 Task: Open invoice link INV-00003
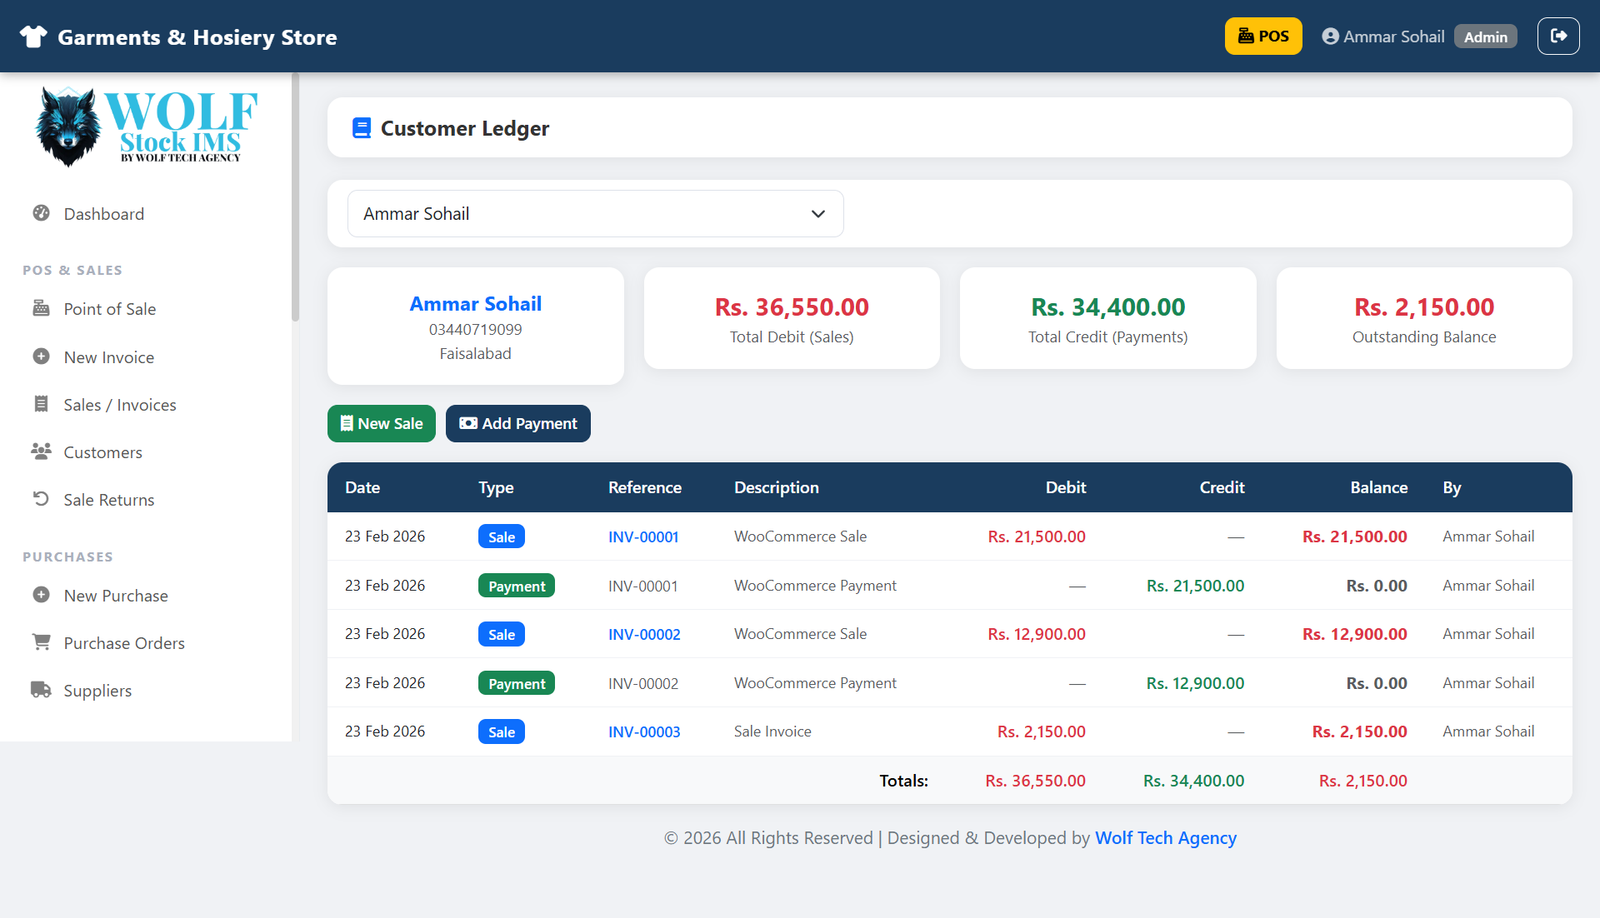coord(644,732)
